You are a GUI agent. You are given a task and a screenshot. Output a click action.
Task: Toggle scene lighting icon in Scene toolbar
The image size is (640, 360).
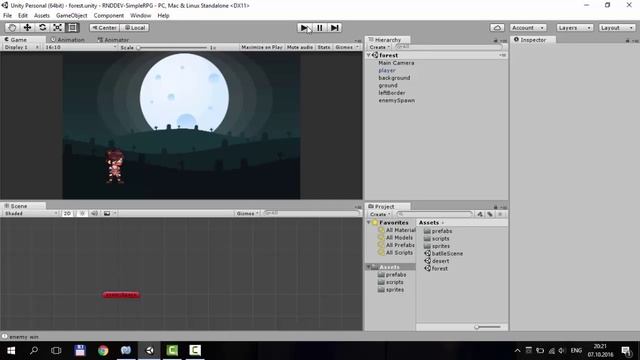pyautogui.click(x=82, y=213)
